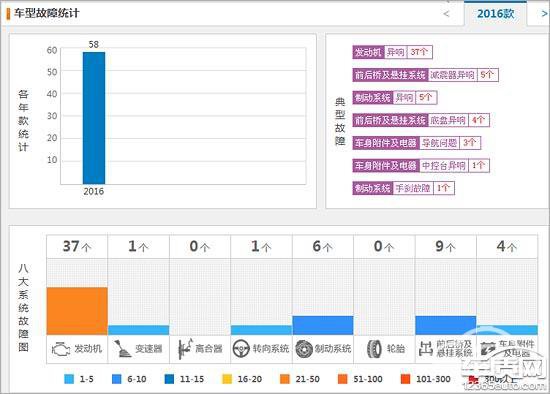Image resolution: width=550 pixels, height=394 pixels.
Task: Click the 6个 brake count header
Action: pyautogui.click(x=323, y=247)
